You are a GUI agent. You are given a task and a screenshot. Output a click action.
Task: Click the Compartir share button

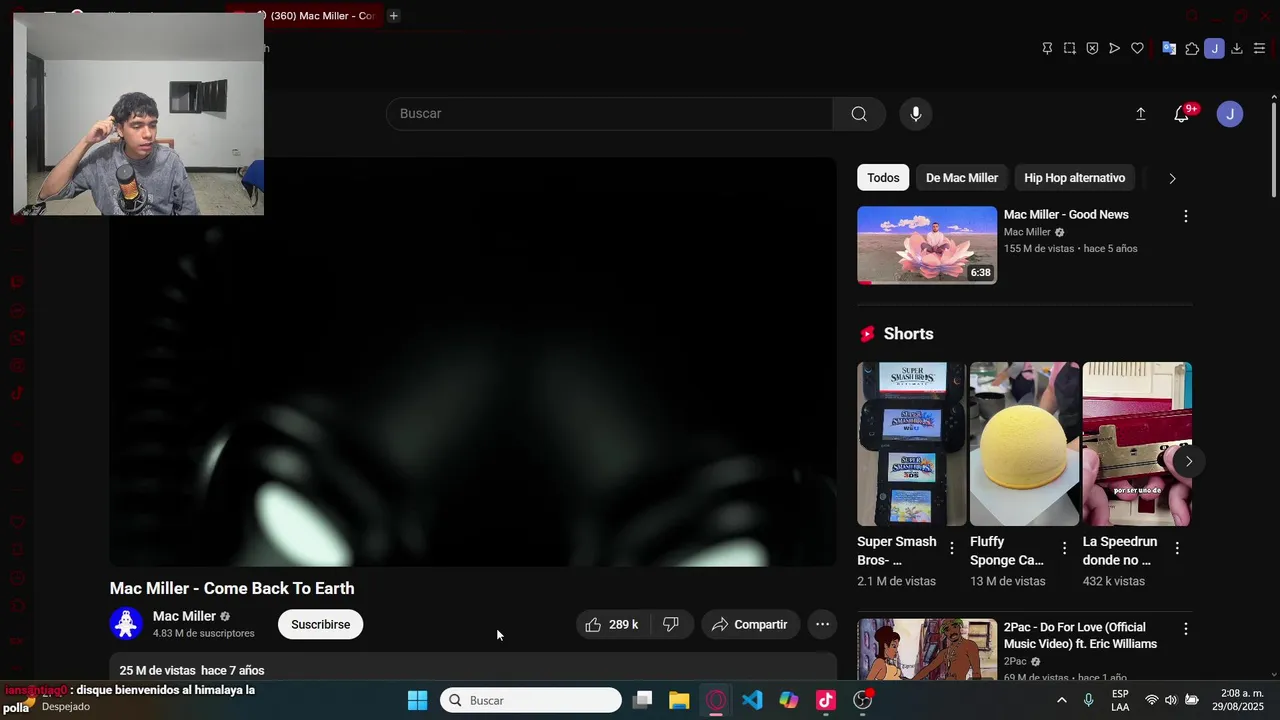pyautogui.click(x=750, y=624)
